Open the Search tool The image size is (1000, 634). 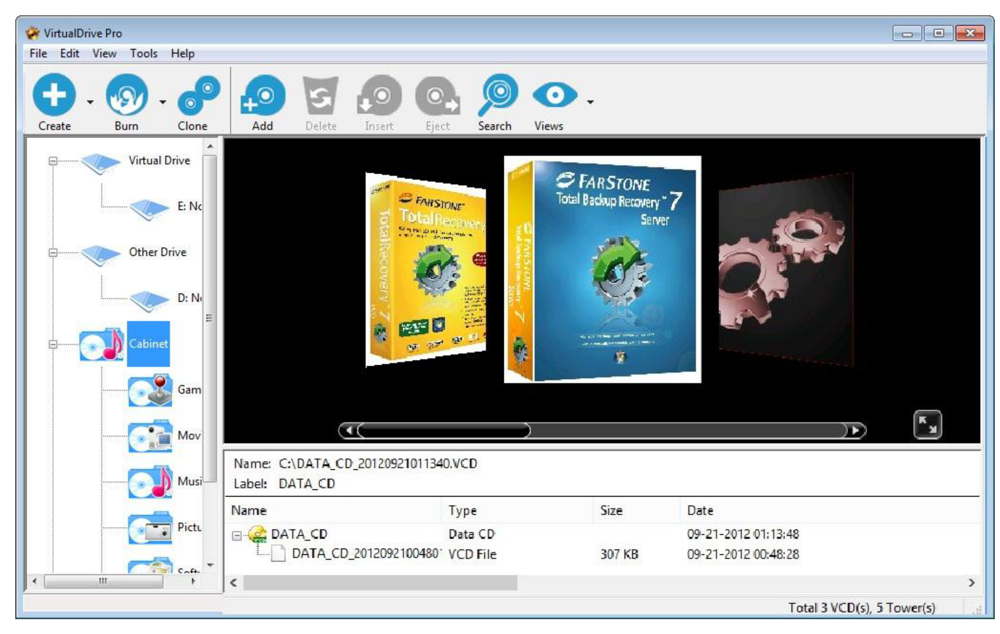(497, 95)
